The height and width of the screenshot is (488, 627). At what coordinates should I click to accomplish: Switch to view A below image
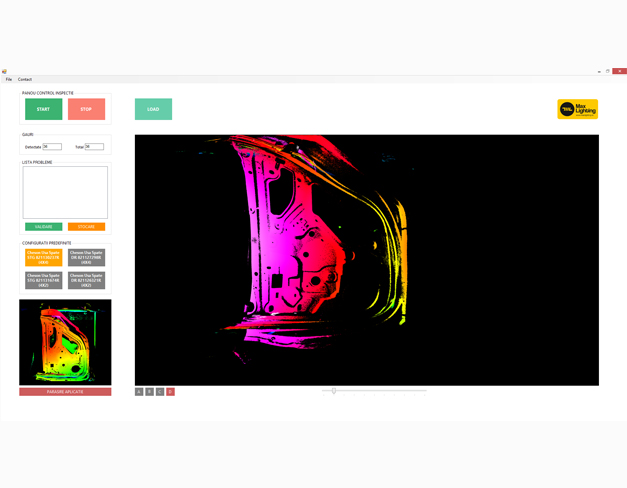pyautogui.click(x=139, y=392)
